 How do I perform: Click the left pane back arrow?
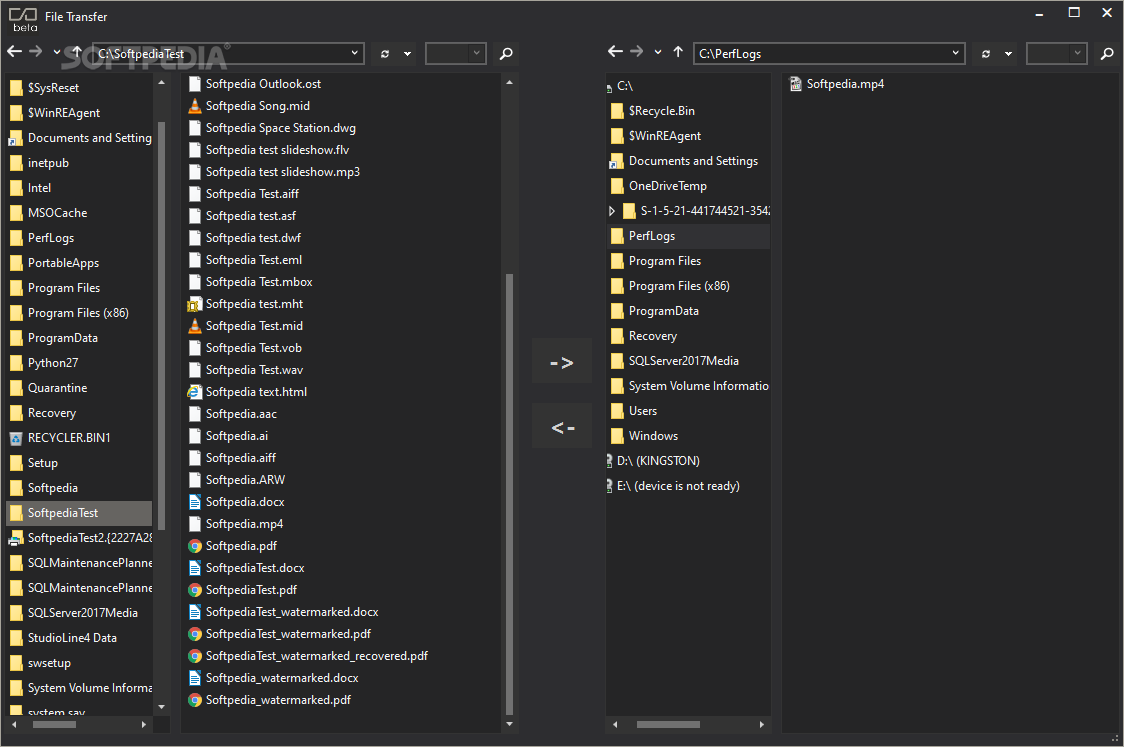pyautogui.click(x=14, y=52)
